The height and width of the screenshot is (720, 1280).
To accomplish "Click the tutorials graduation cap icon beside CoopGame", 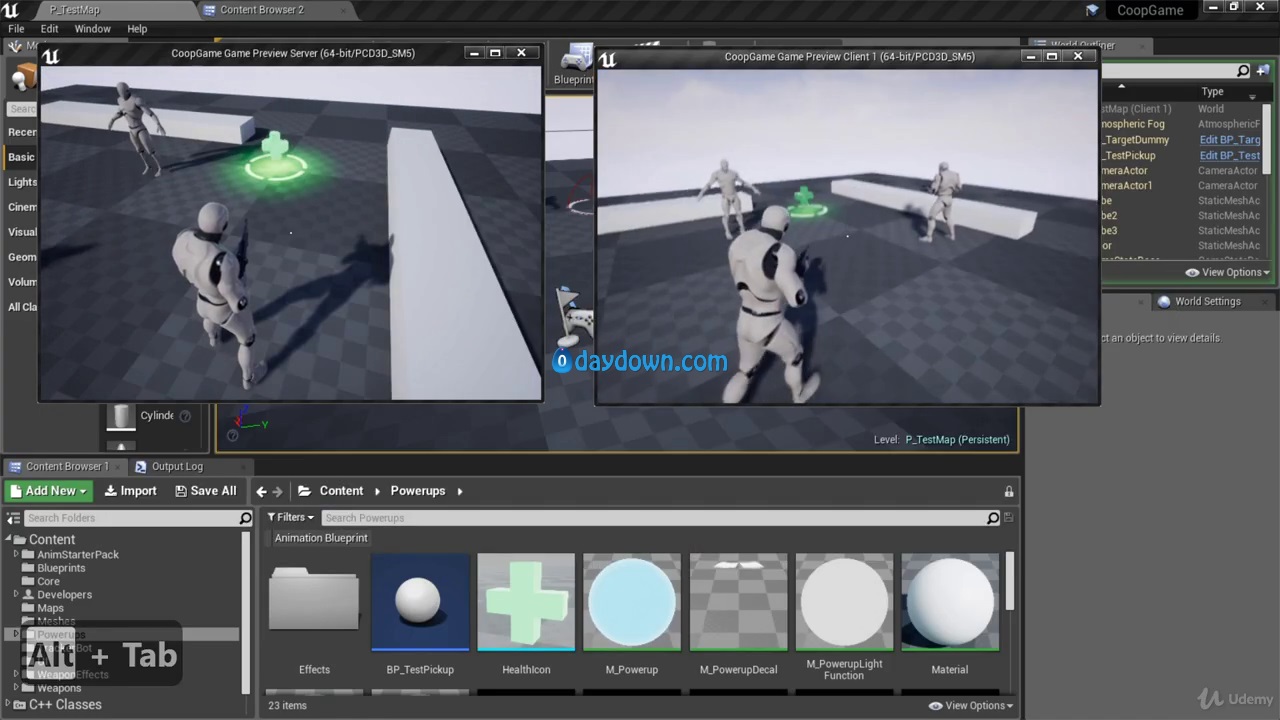I will pos(1092,10).
